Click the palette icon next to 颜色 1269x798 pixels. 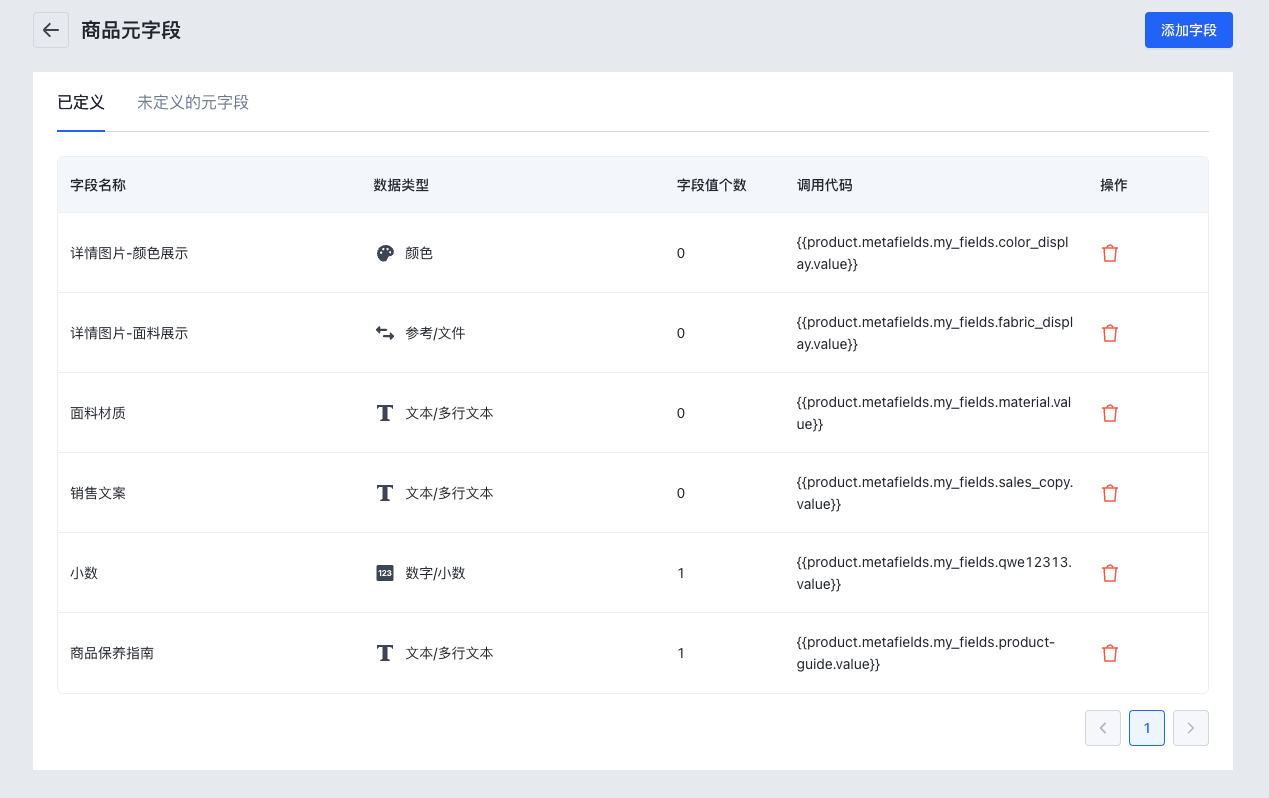(385, 253)
